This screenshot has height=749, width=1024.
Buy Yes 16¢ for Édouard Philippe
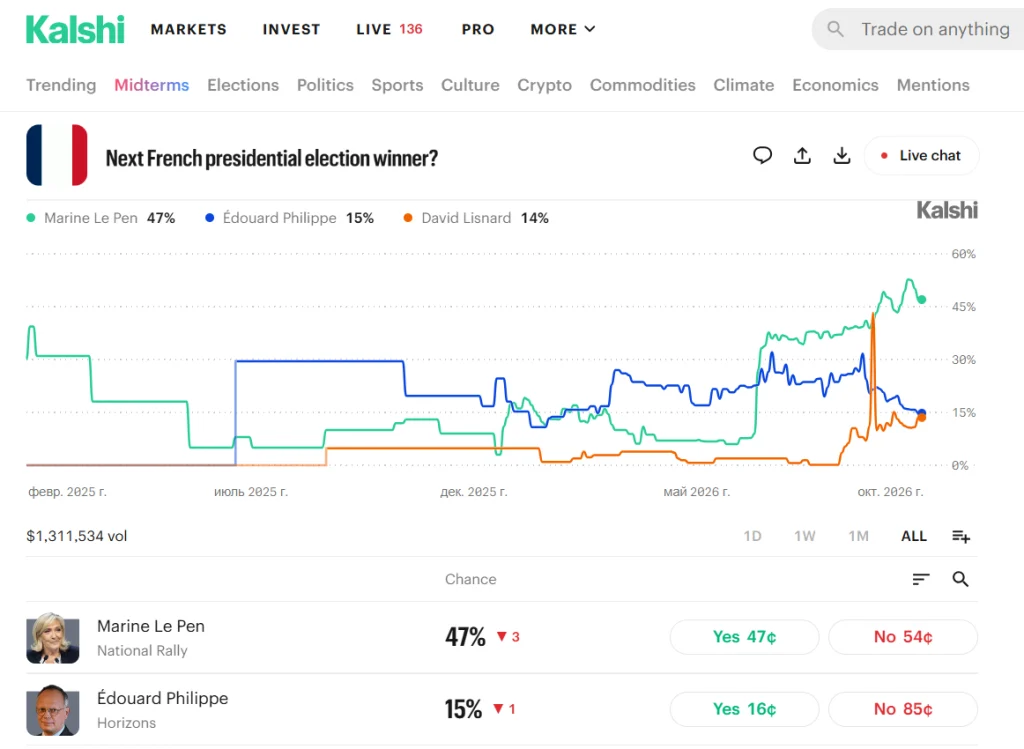point(744,709)
